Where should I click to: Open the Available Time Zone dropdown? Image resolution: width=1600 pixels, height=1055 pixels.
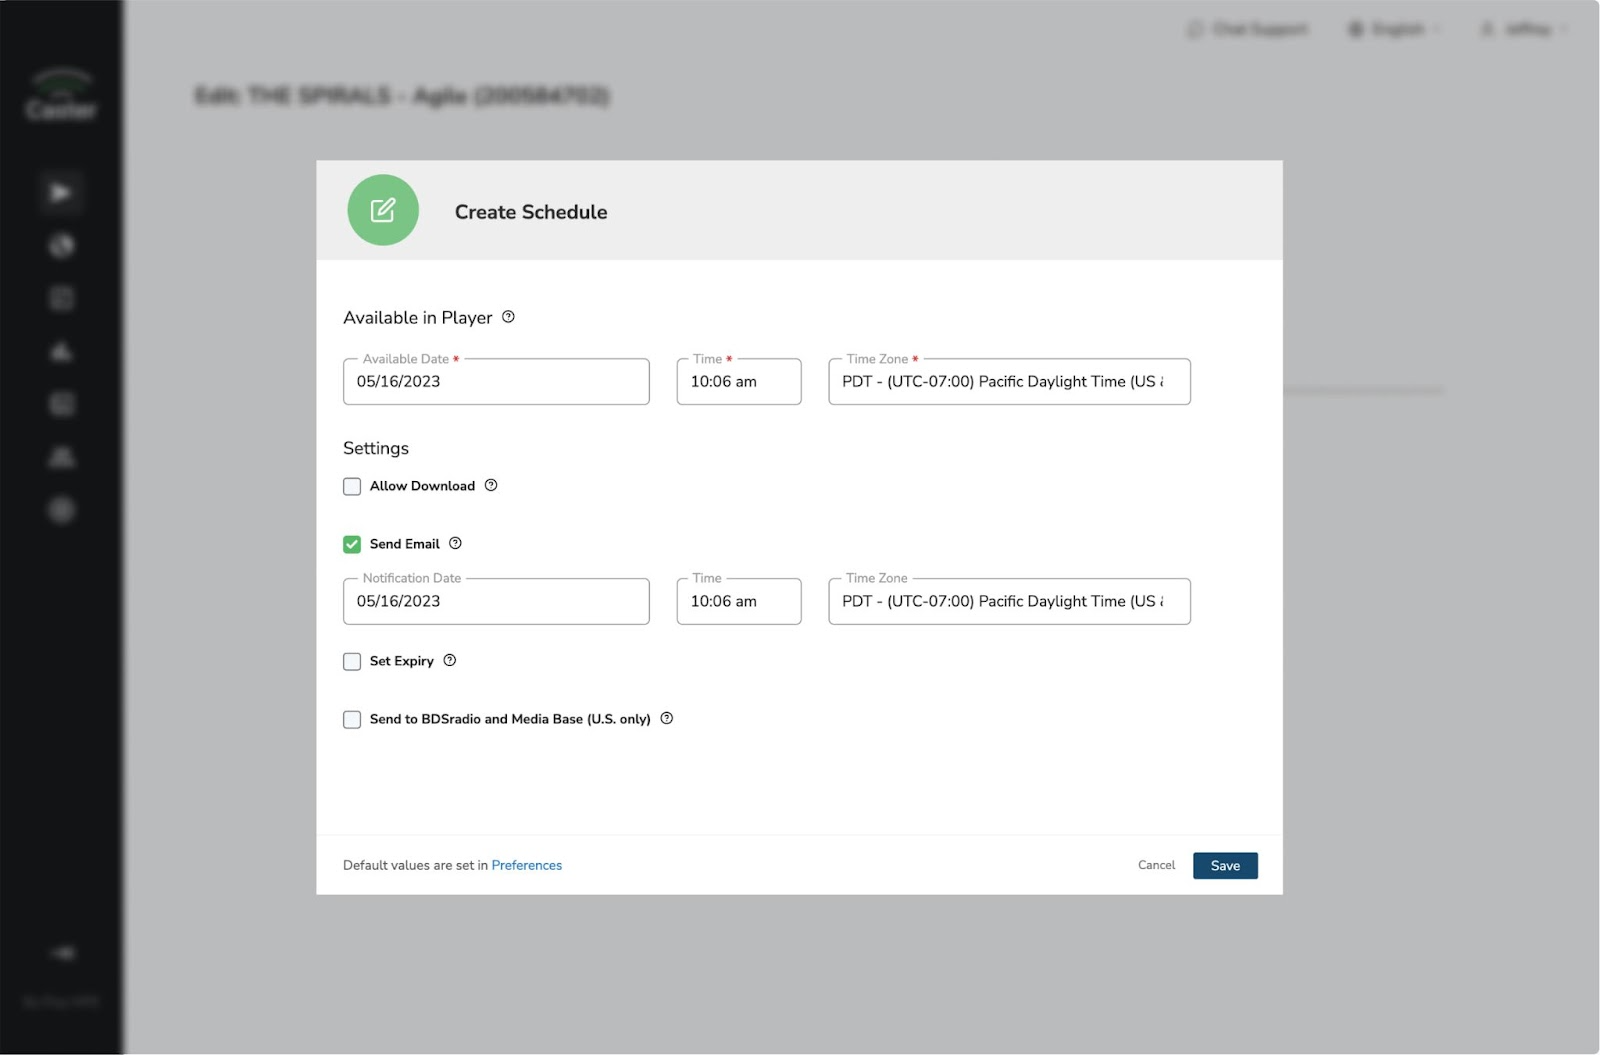click(1009, 381)
